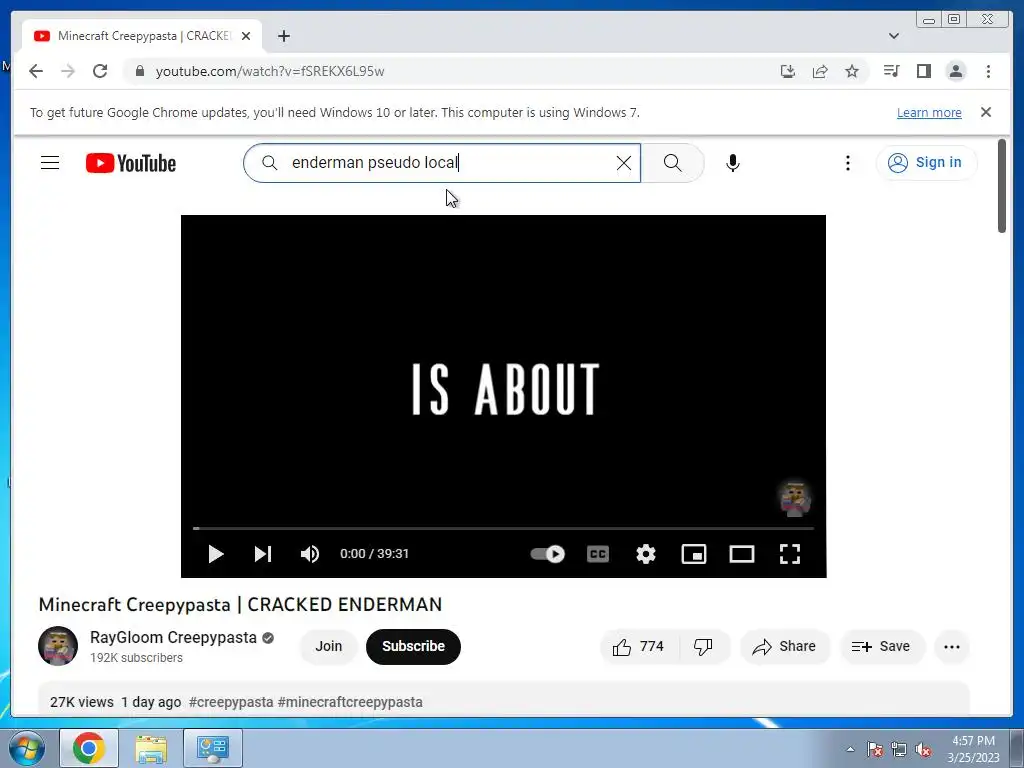Click the video title CRACKED ENDERMAN
Image resolution: width=1024 pixels, height=768 pixels.
pos(240,605)
